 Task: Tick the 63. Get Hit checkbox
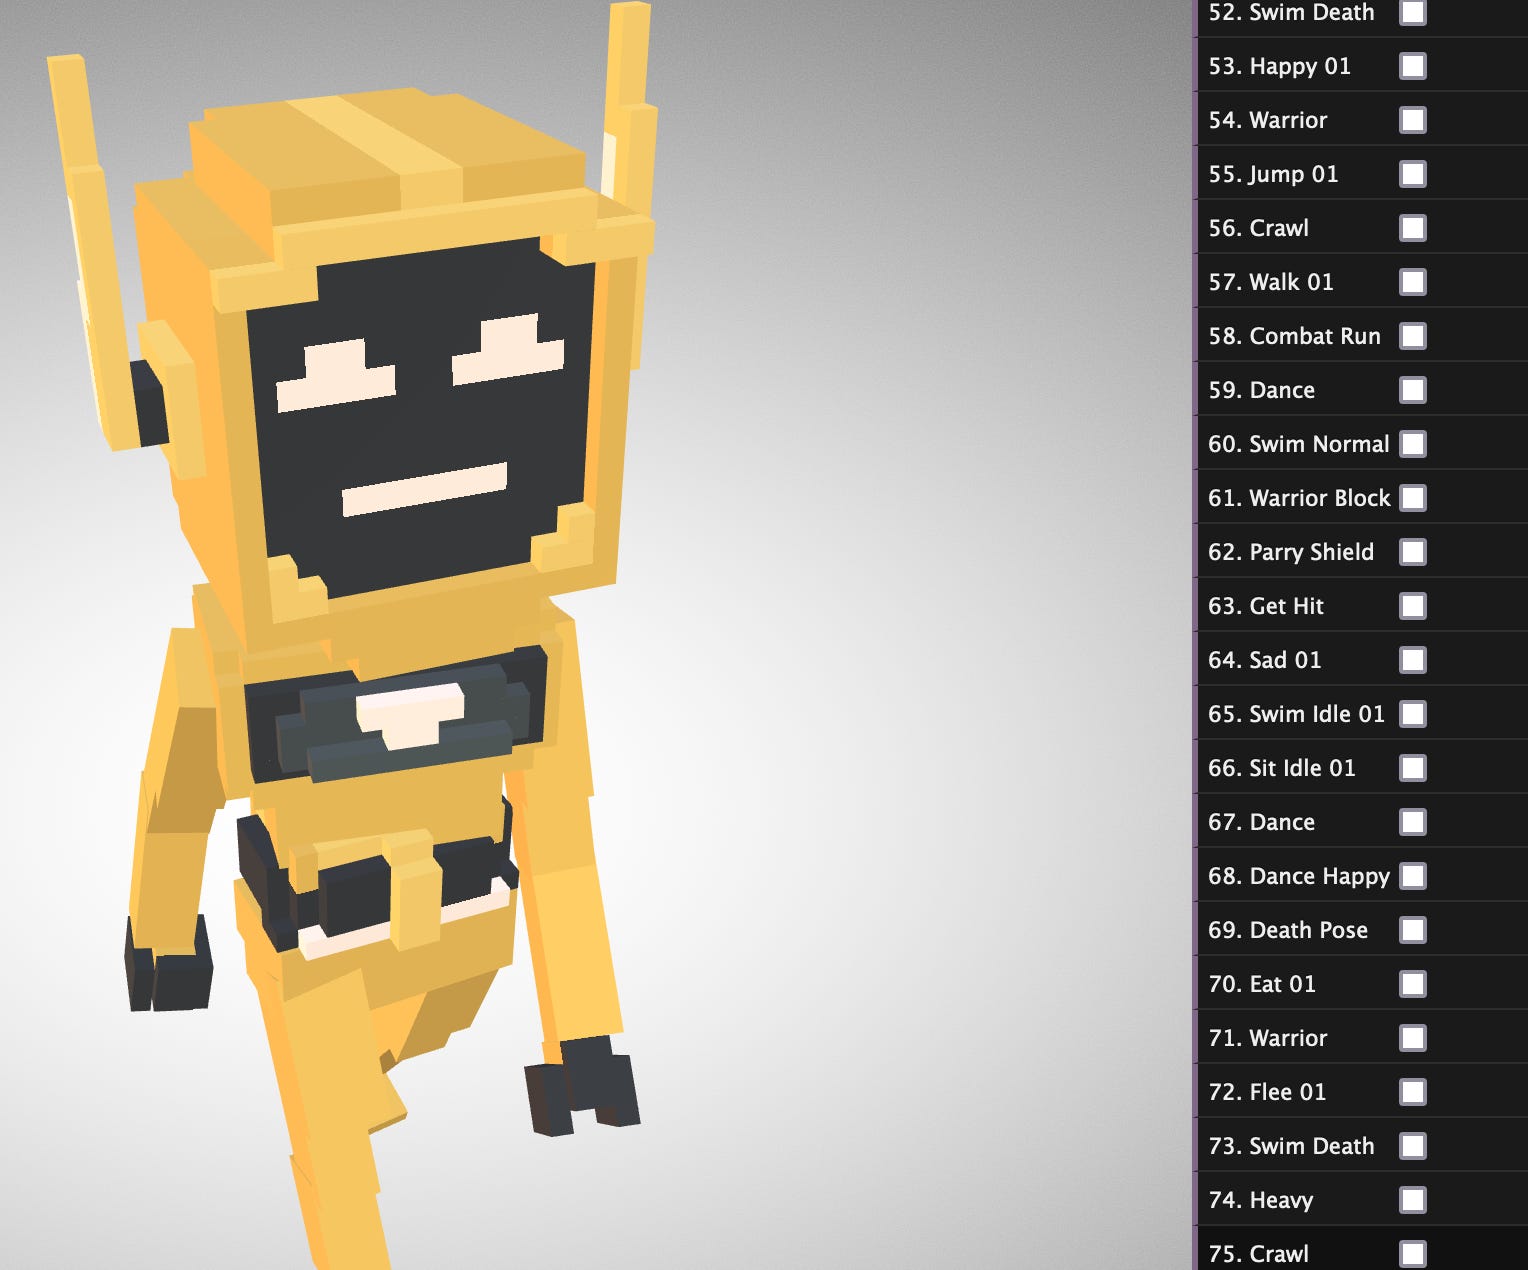click(1412, 606)
